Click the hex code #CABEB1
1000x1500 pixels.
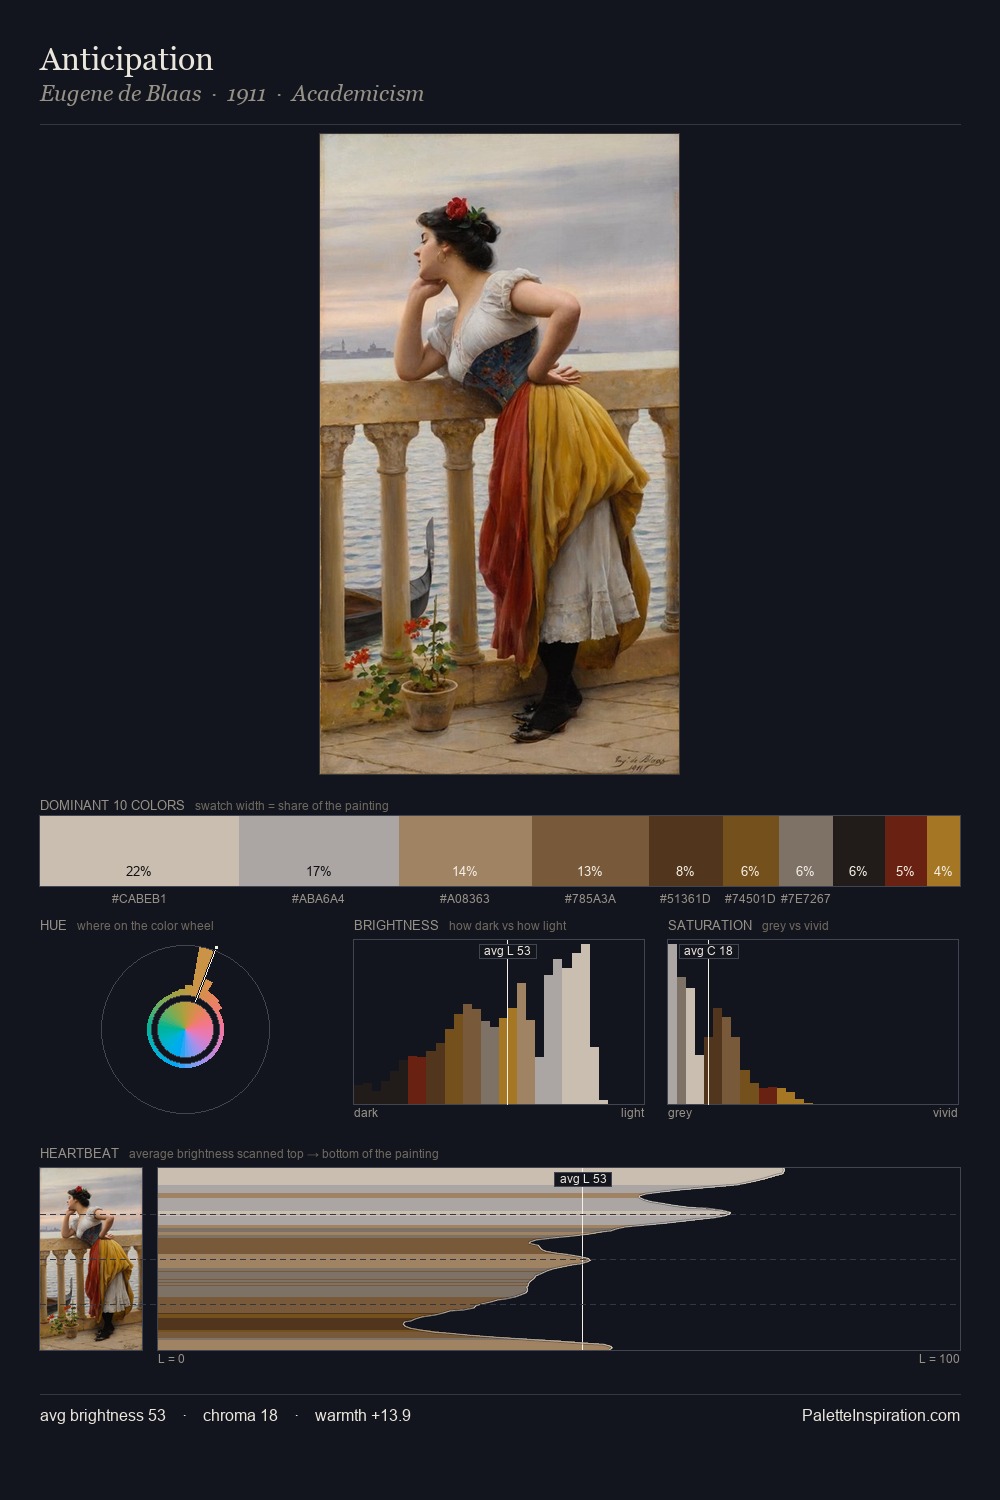tap(139, 899)
